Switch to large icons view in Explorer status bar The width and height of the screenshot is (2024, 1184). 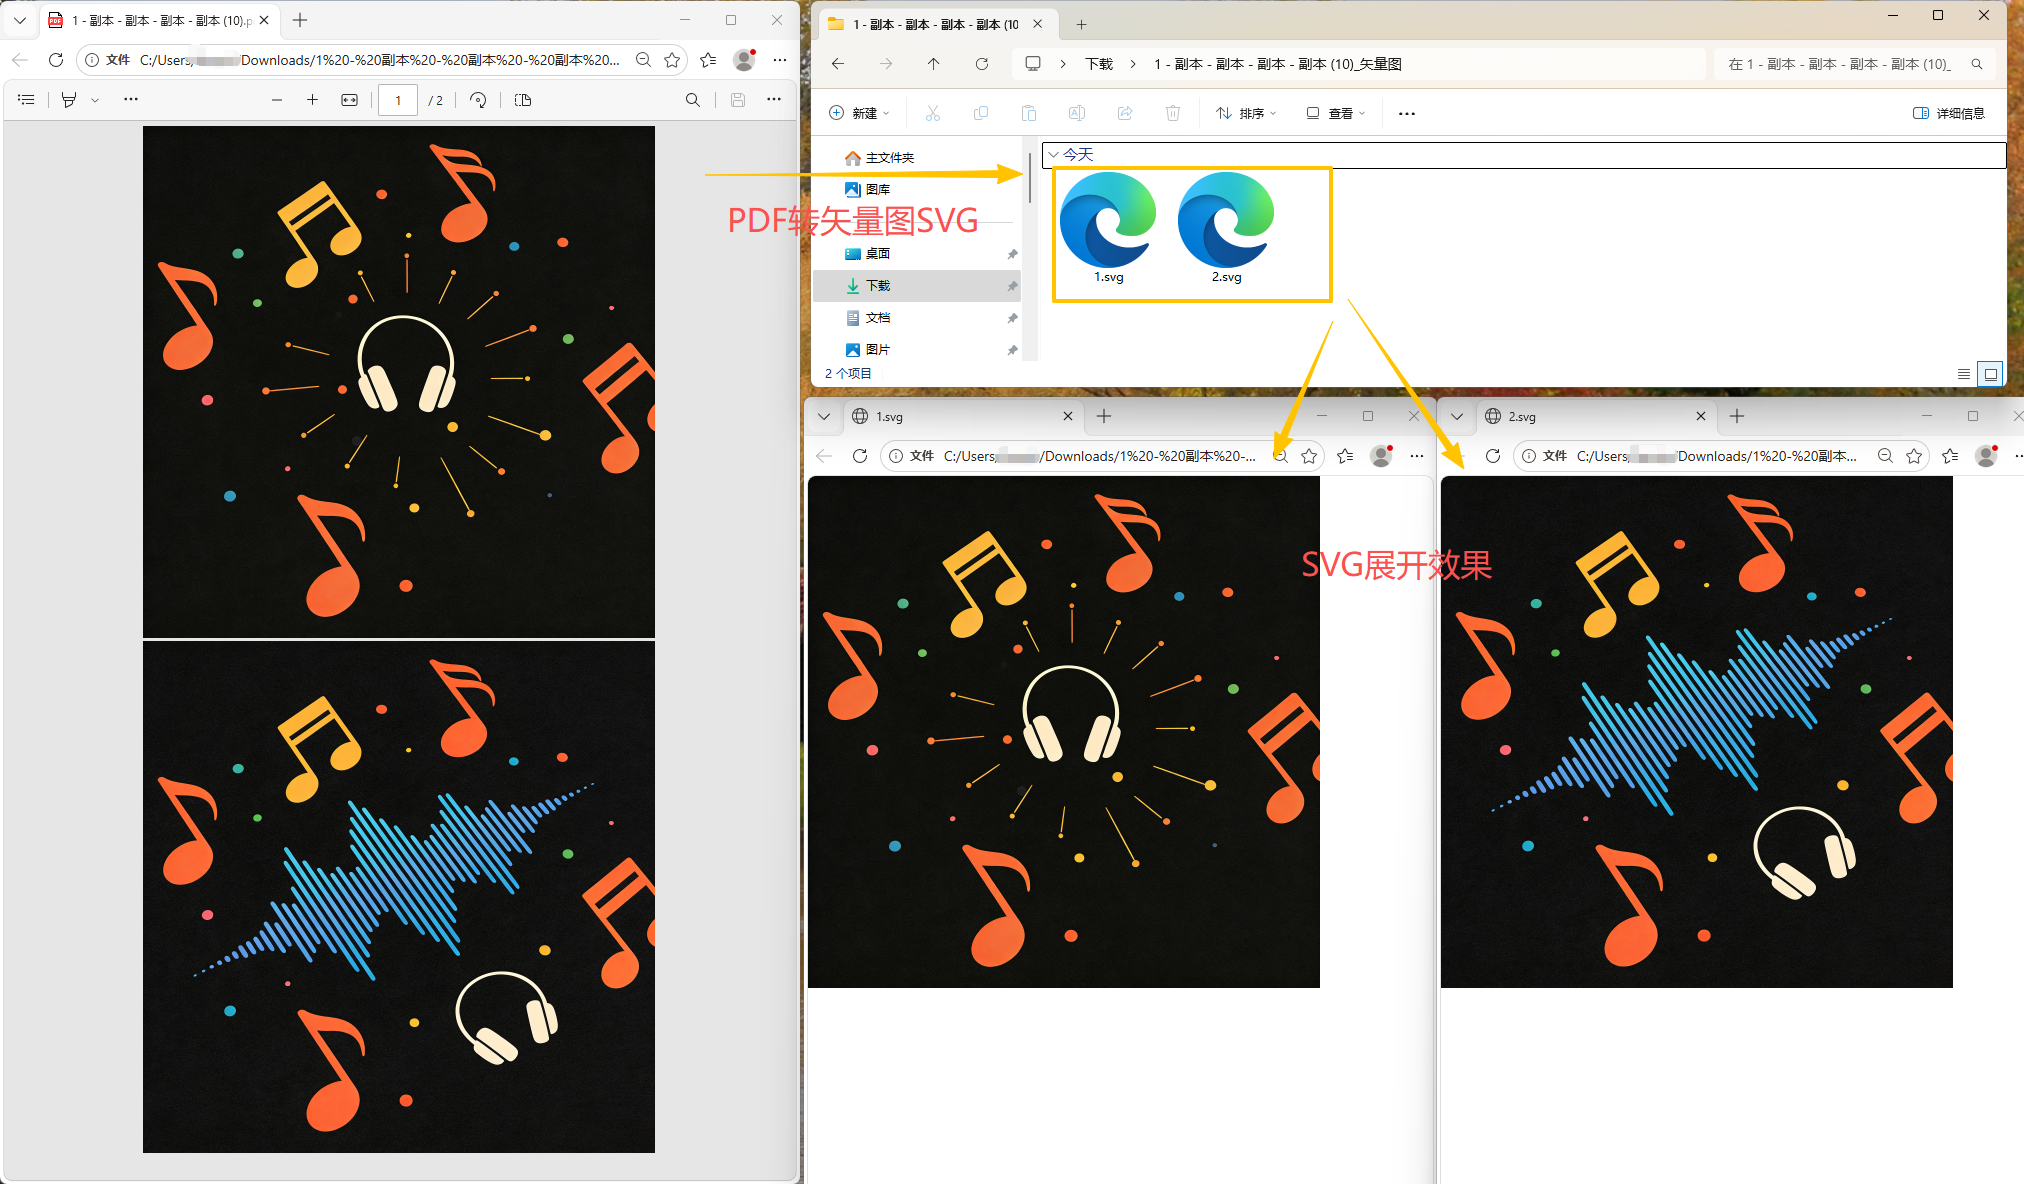click(1990, 374)
